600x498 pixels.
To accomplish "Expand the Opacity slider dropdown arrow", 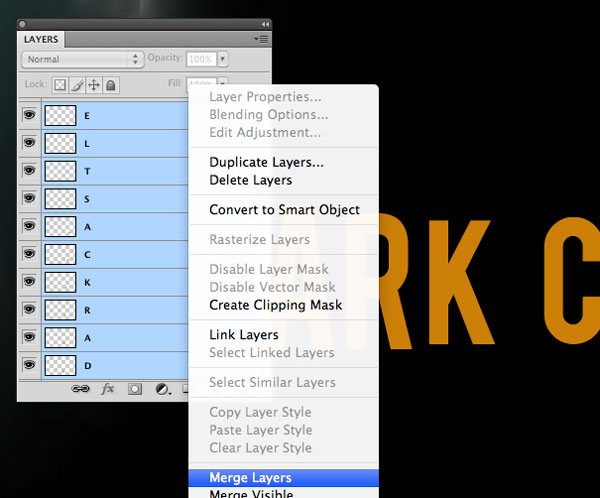I will point(224,59).
